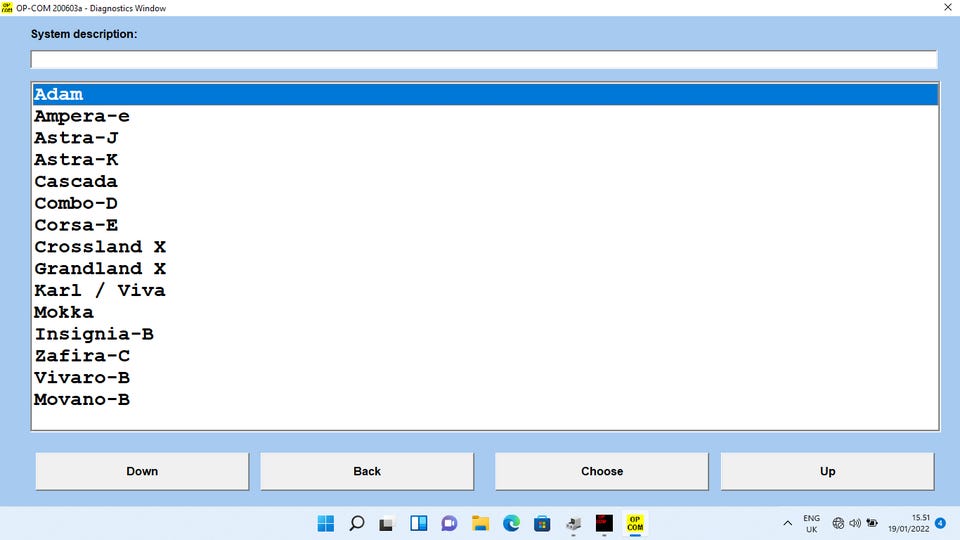Click the Down button
The image size is (960, 540).
(142, 471)
